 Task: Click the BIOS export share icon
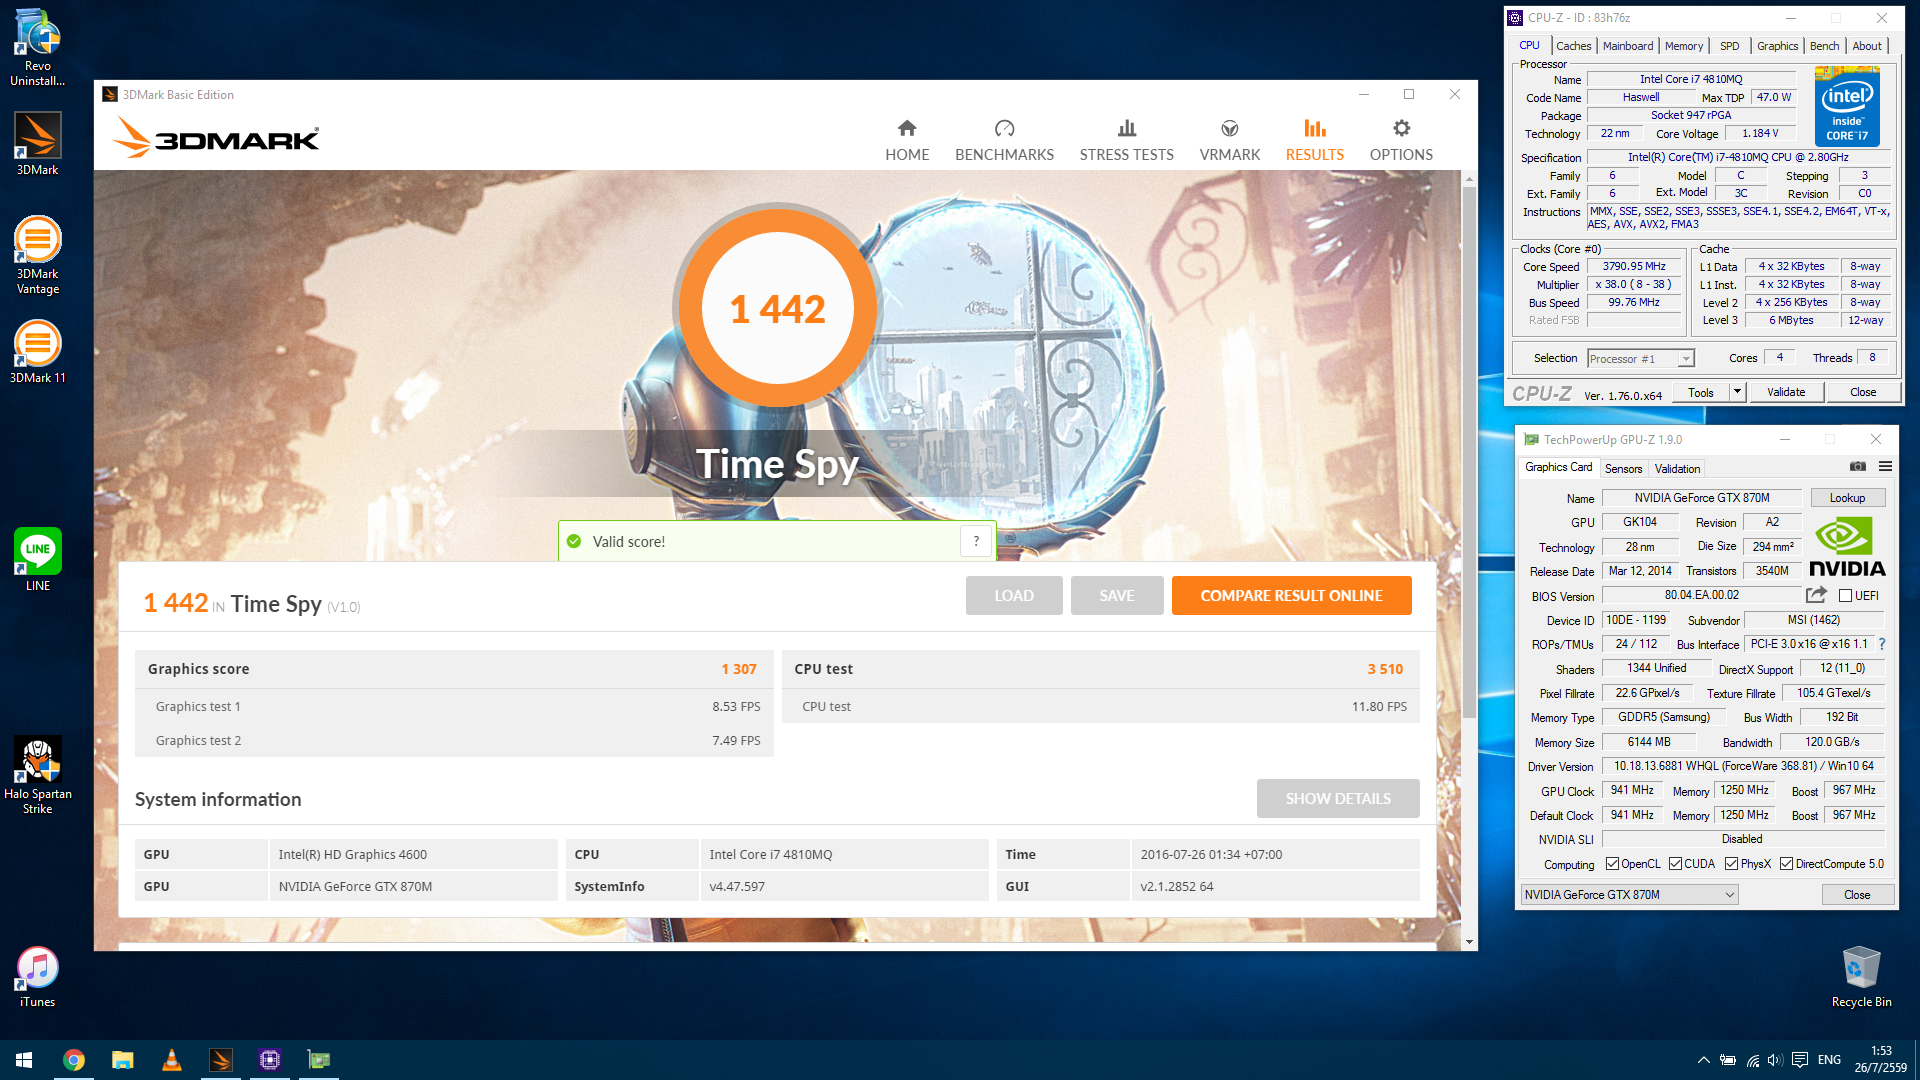point(1816,595)
